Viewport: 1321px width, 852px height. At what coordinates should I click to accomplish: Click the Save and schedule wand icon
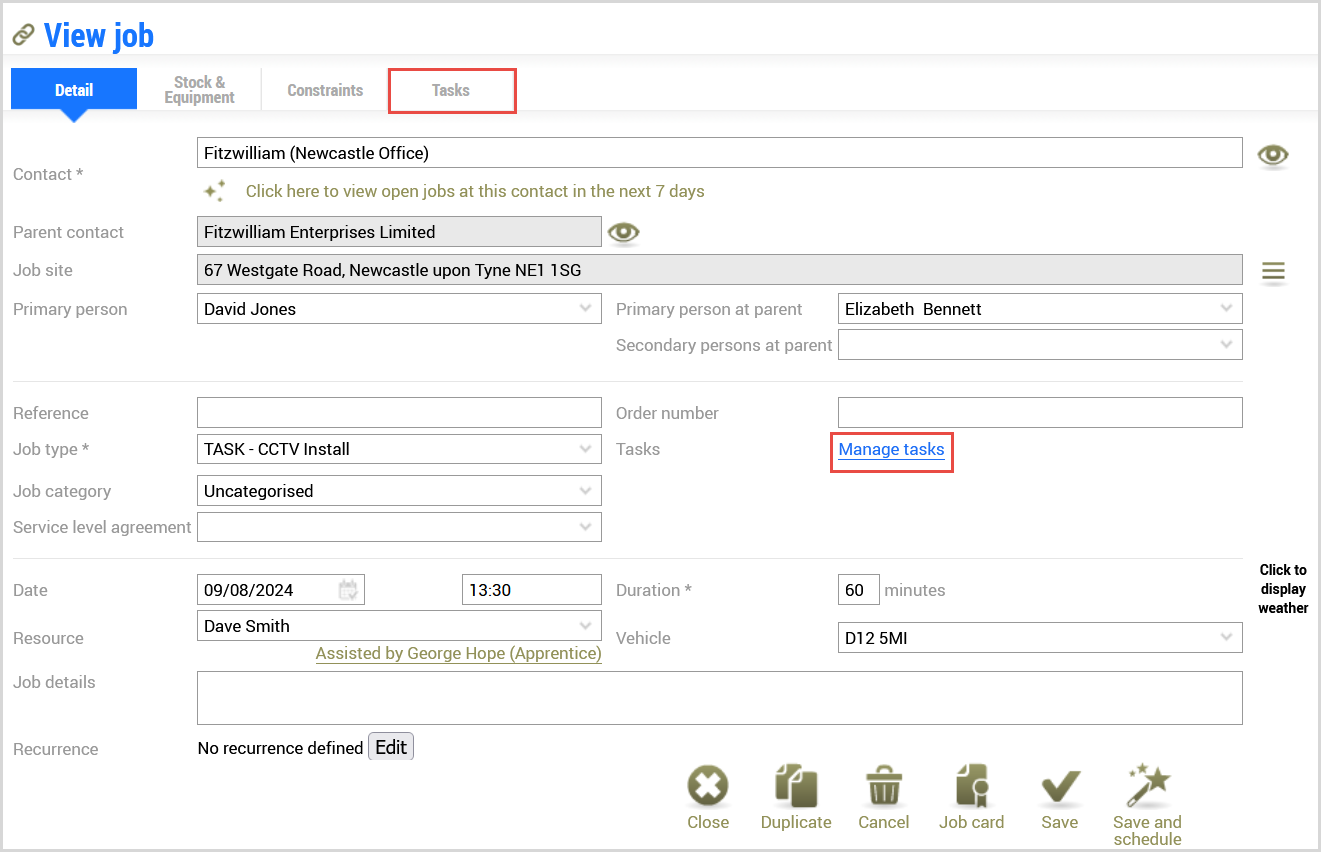pos(1146,787)
